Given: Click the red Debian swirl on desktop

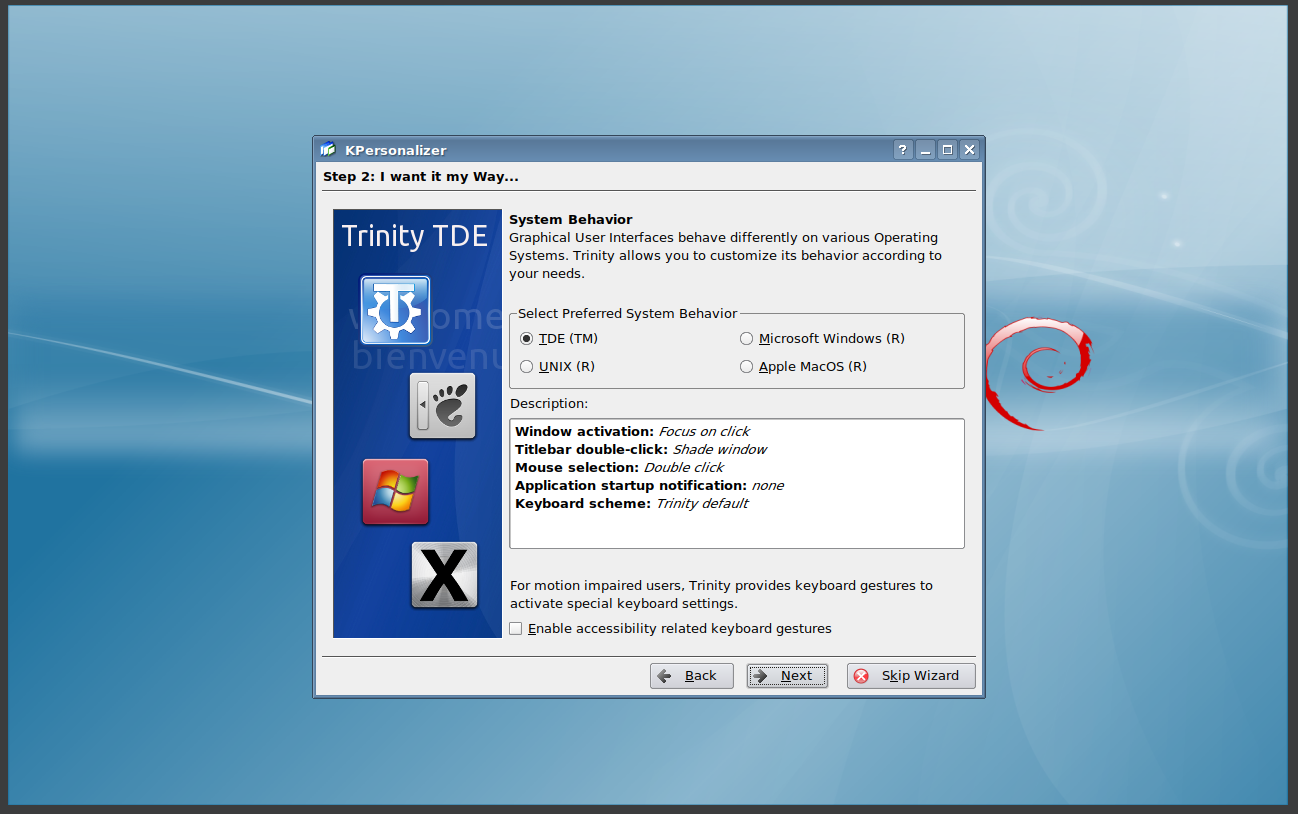Looking at the screenshot, I should pos(1037,372).
